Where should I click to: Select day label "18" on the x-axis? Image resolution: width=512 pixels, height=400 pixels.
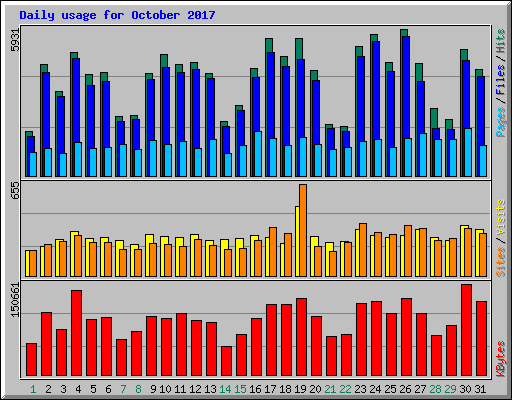pyautogui.click(x=285, y=389)
